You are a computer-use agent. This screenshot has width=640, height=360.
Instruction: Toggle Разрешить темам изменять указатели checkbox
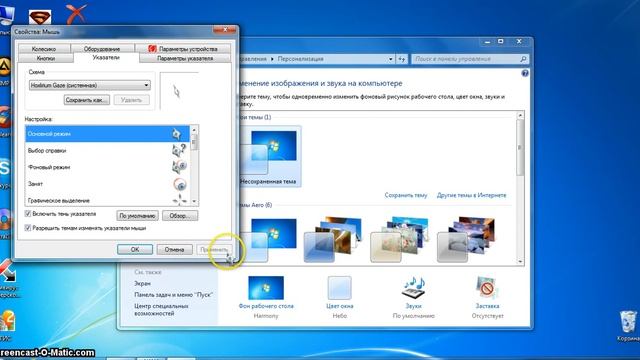pos(28,228)
